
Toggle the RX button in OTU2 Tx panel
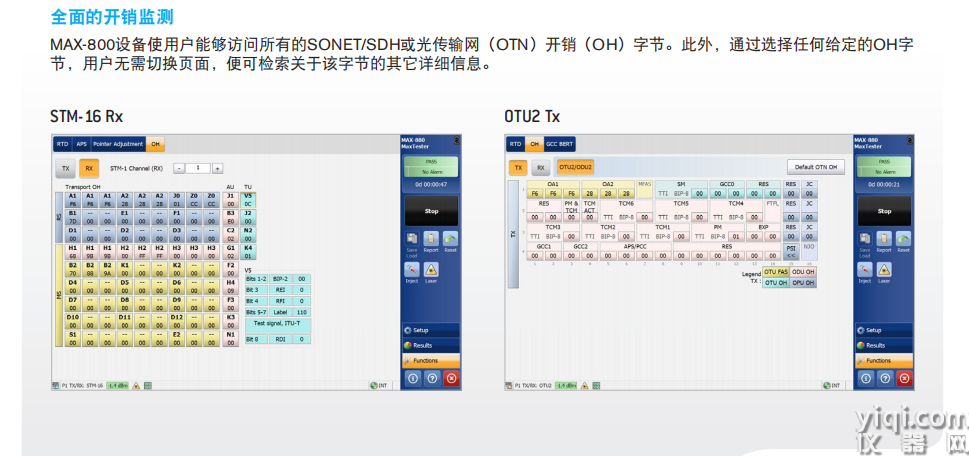coord(540,168)
